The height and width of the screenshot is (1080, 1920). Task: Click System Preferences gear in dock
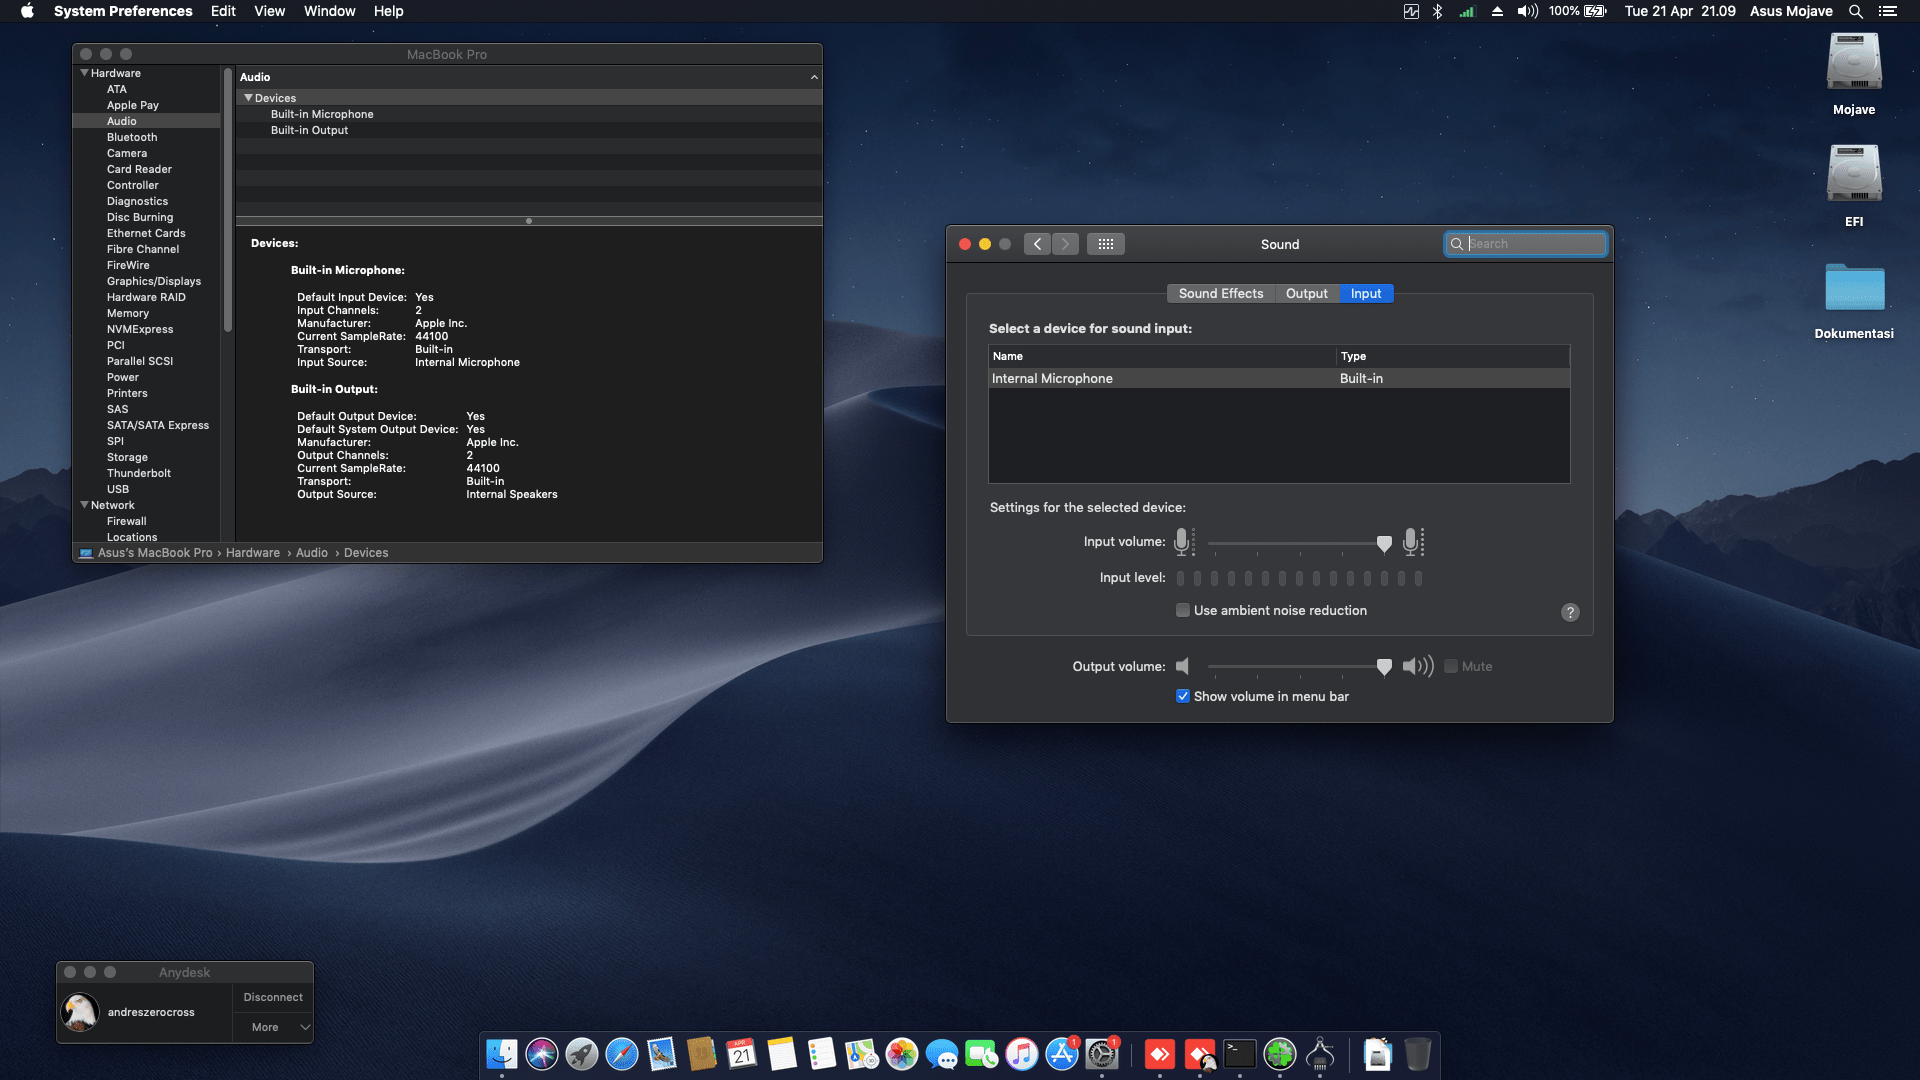click(1102, 1054)
